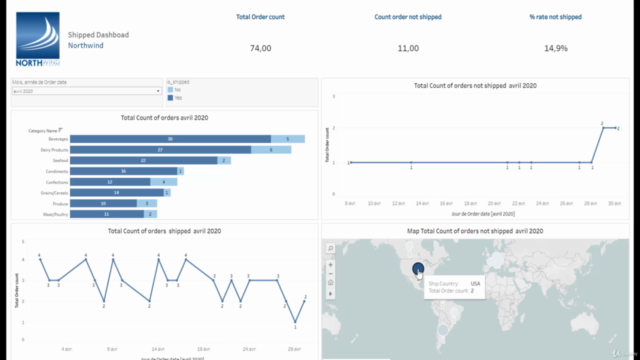Click the 'Confections' category label

click(x=57, y=182)
